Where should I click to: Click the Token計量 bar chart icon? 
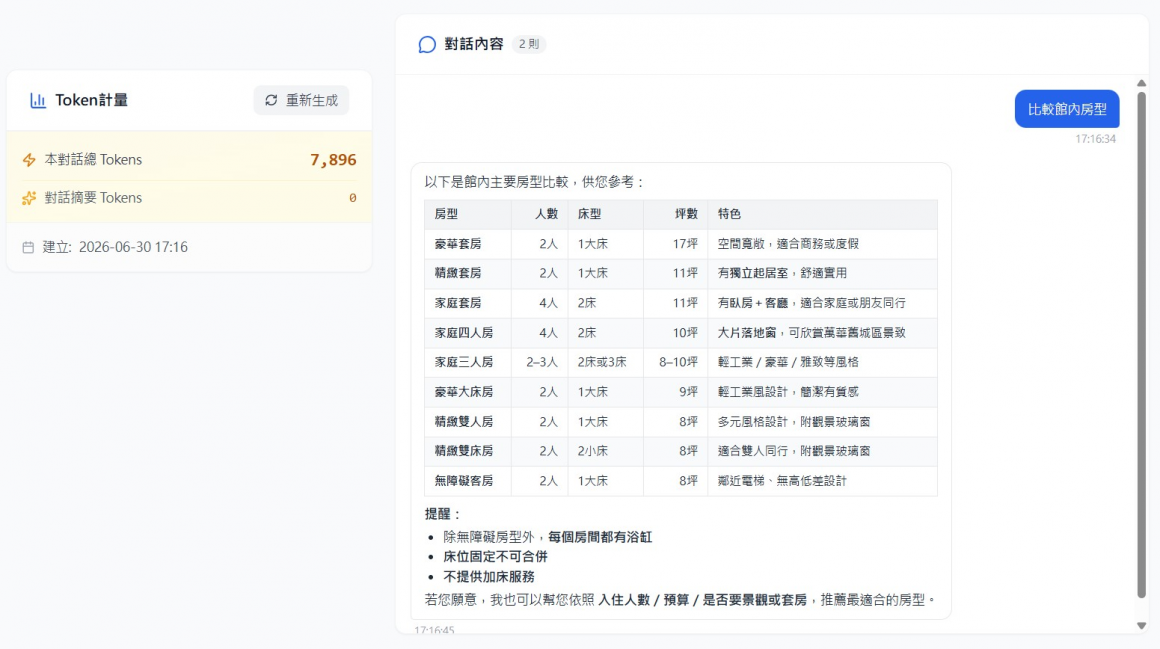pos(38,101)
